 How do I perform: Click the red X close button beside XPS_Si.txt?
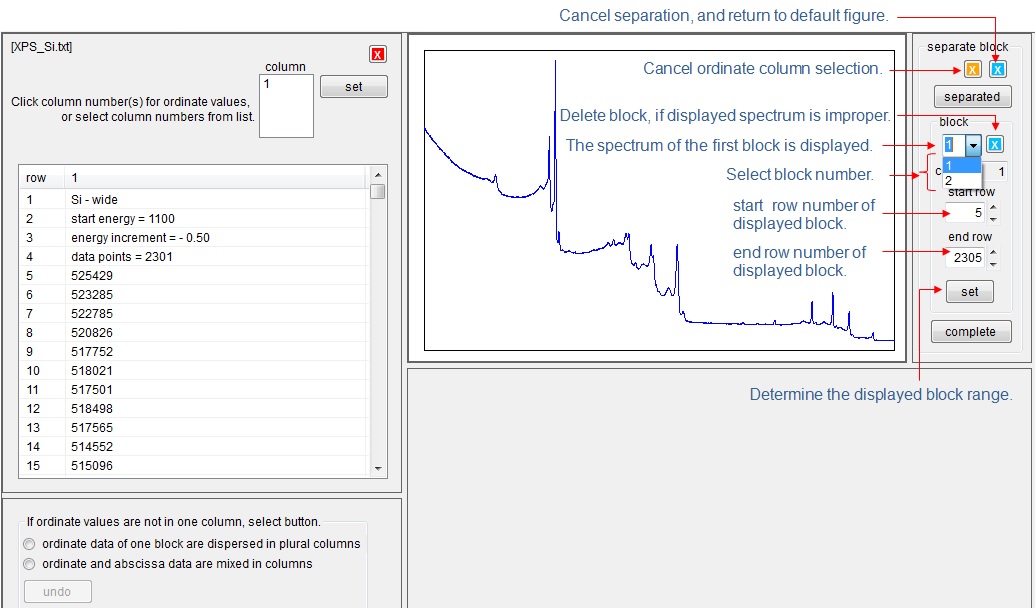[378, 54]
